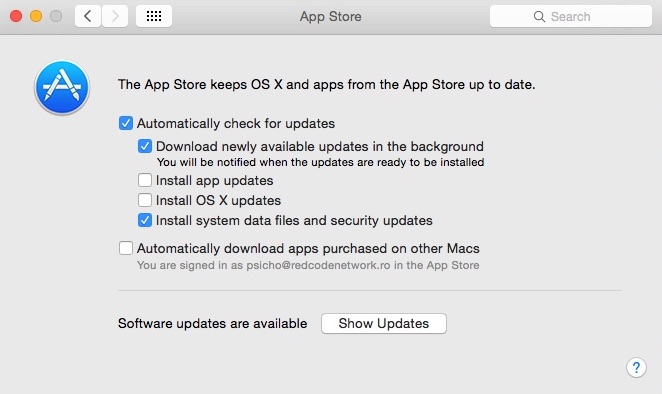Image resolution: width=662 pixels, height=394 pixels.
Task: Click the blue App Store logo icon
Action: pyautogui.click(x=62, y=87)
